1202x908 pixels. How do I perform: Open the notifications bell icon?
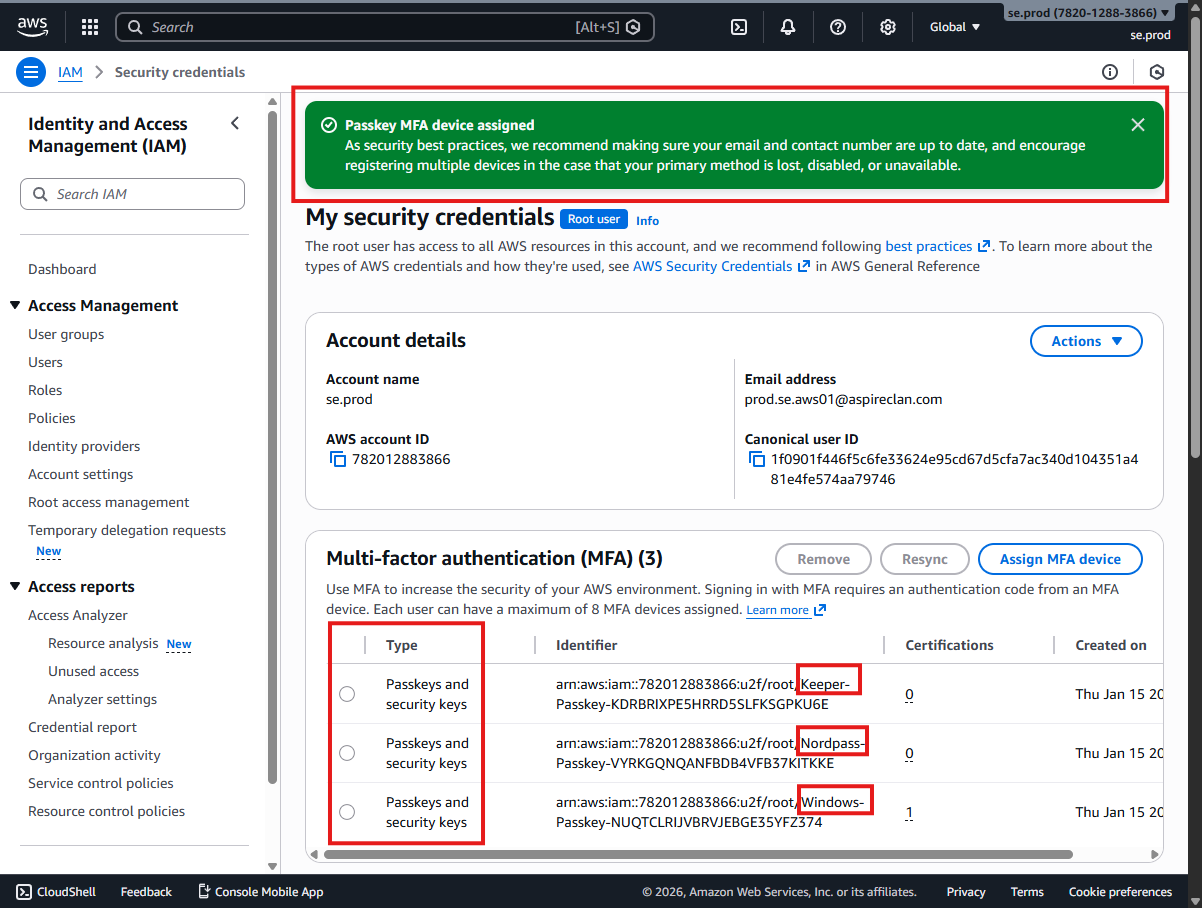(x=788, y=27)
